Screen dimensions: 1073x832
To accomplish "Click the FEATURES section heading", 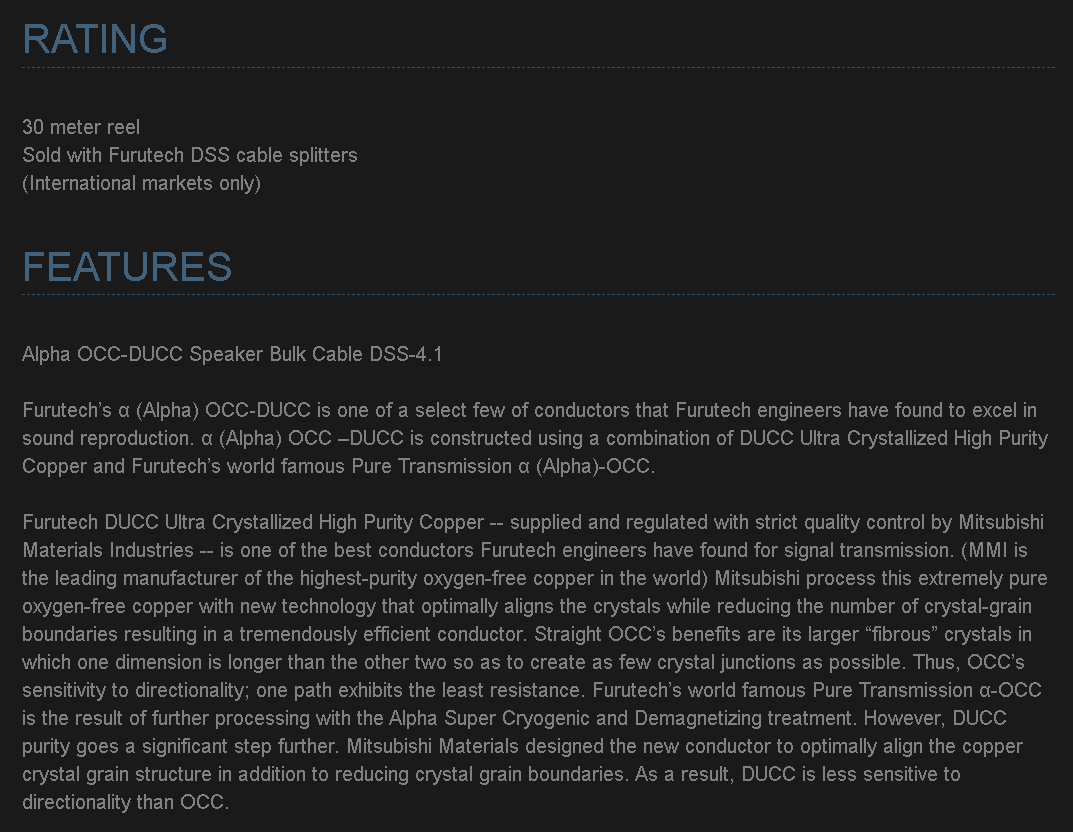I will click(127, 267).
